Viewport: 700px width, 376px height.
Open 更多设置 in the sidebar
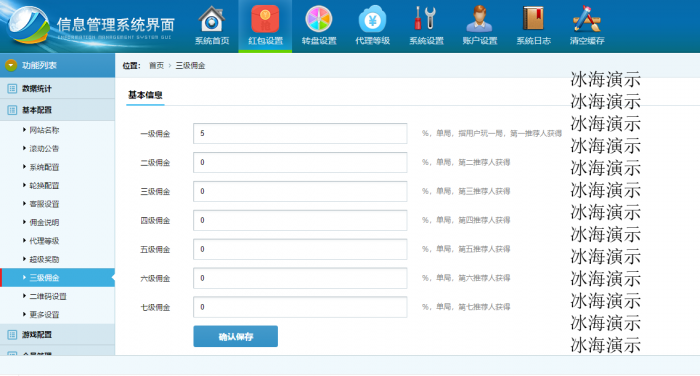click(44, 314)
